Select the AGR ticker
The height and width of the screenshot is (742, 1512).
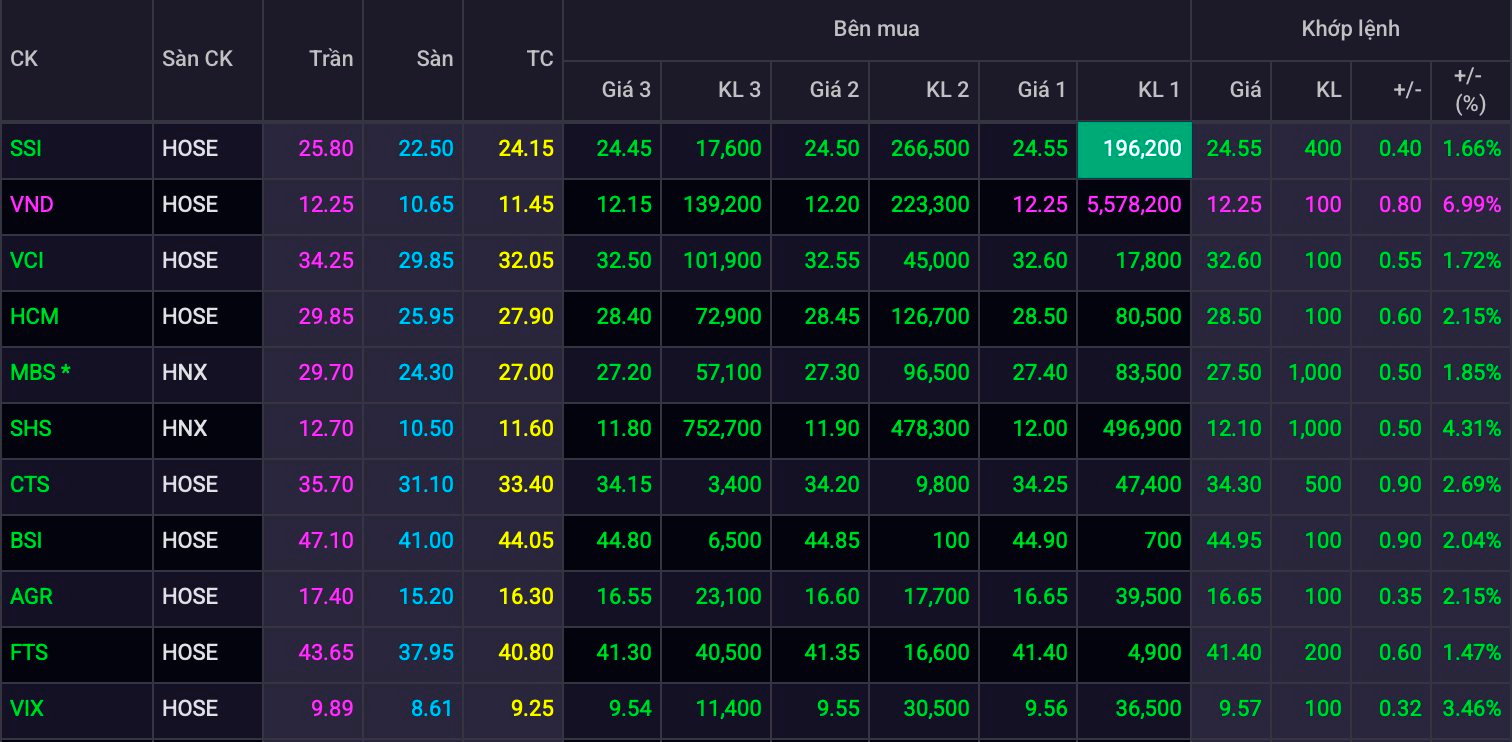point(31,597)
